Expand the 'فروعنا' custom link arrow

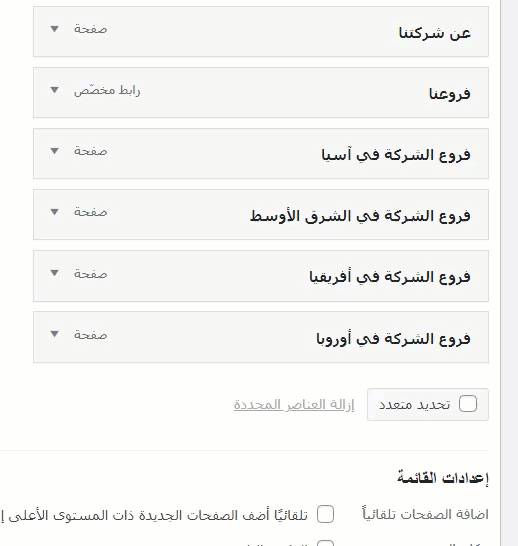(54, 90)
